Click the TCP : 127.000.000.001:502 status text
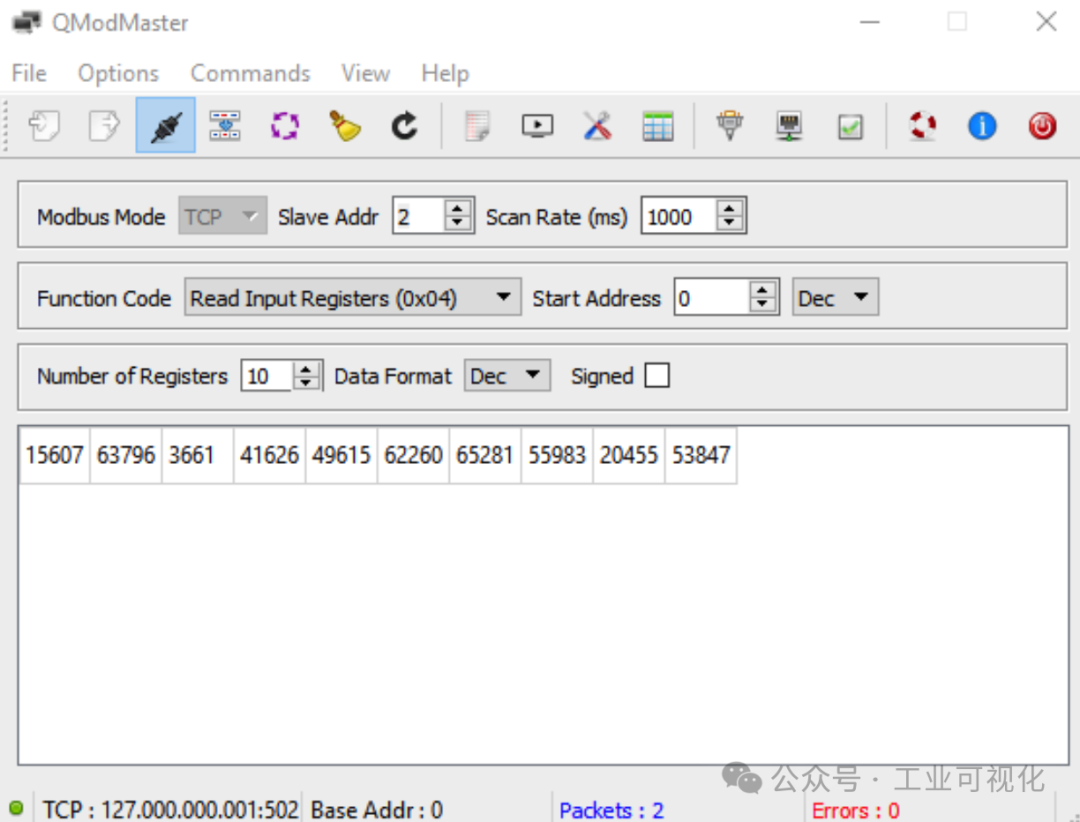 [x=170, y=809]
